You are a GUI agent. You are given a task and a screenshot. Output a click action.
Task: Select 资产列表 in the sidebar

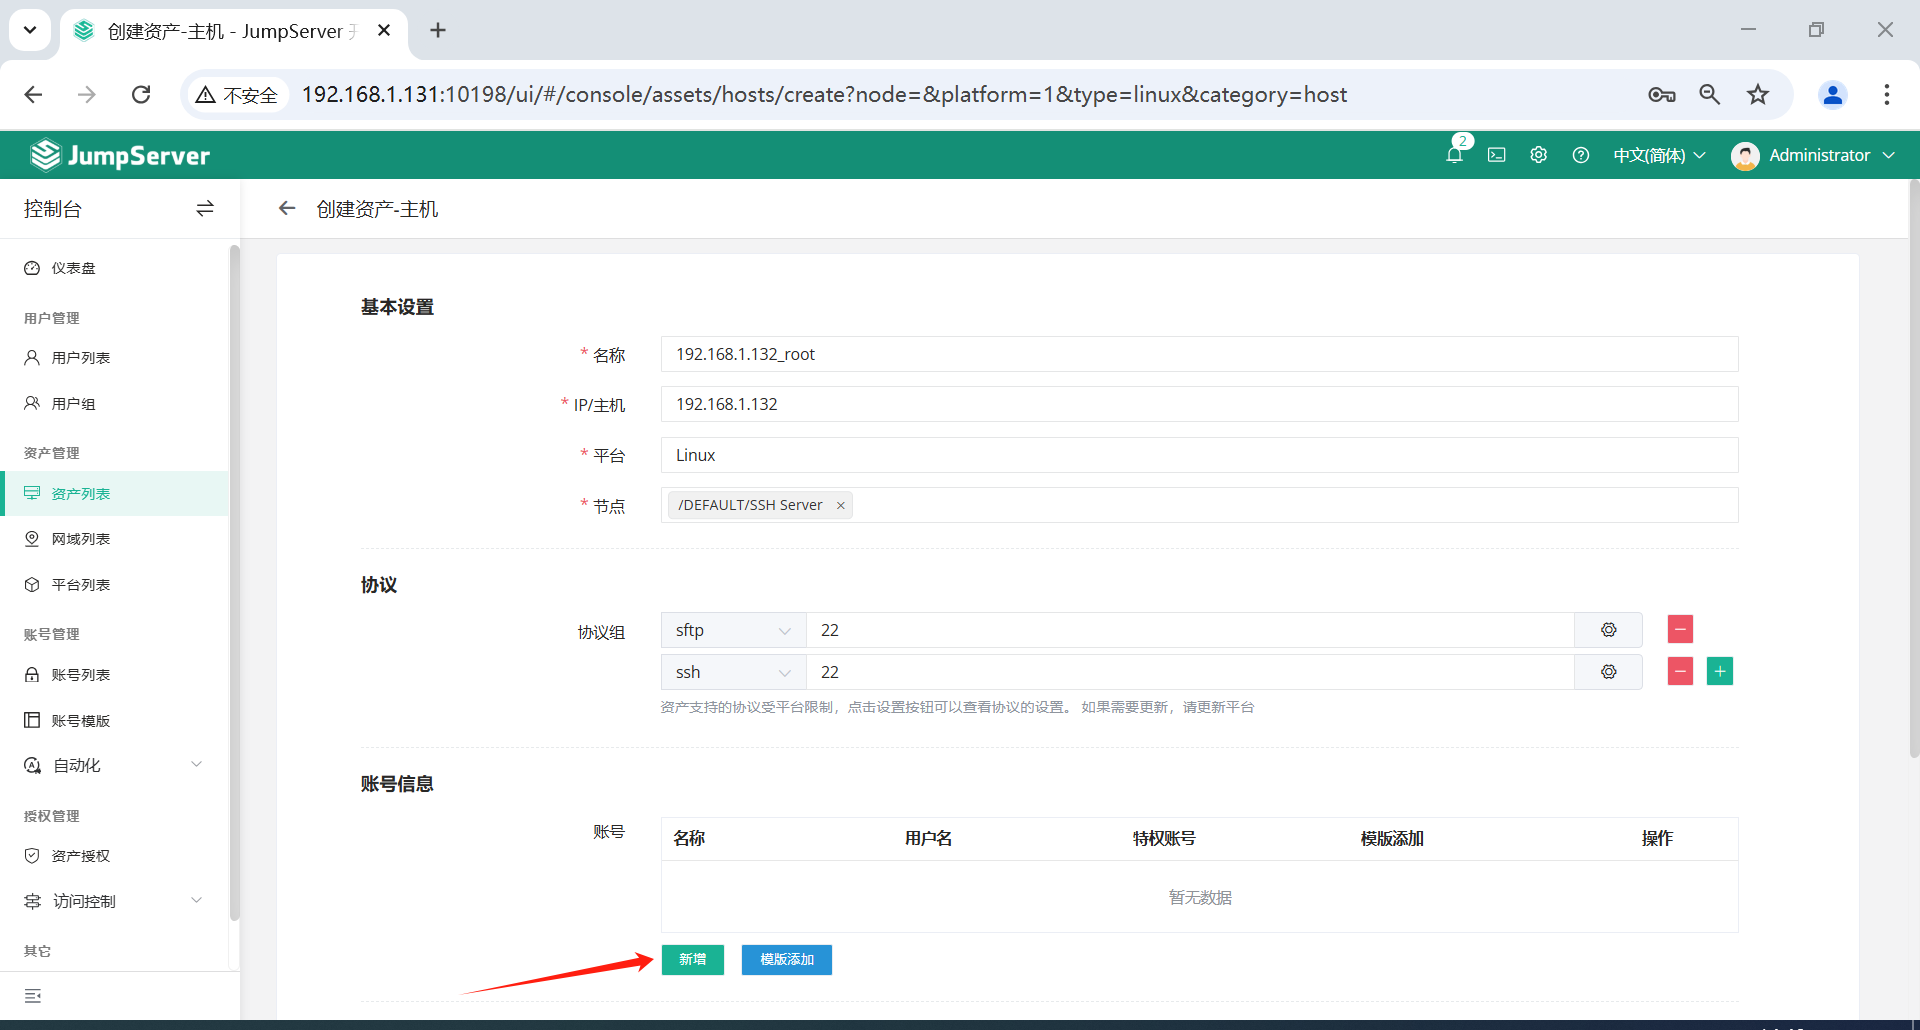coord(114,493)
